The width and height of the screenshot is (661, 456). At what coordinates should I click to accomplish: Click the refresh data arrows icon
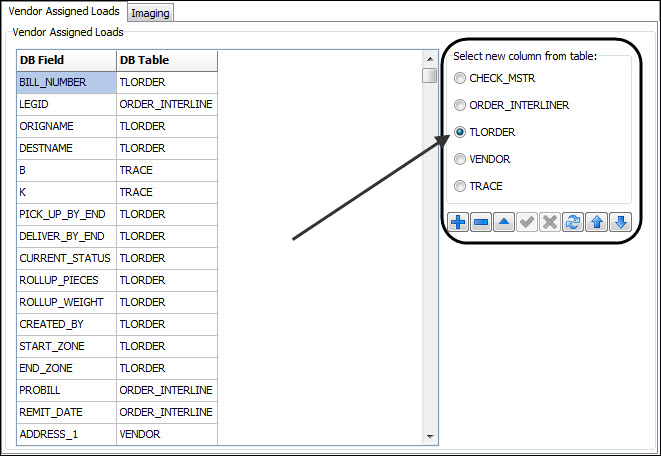[572, 222]
